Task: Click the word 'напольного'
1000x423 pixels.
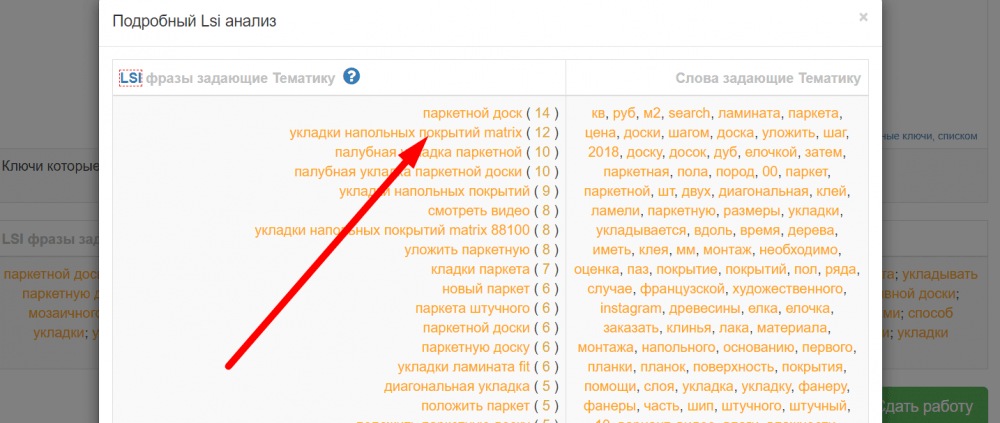Action: coord(677,347)
